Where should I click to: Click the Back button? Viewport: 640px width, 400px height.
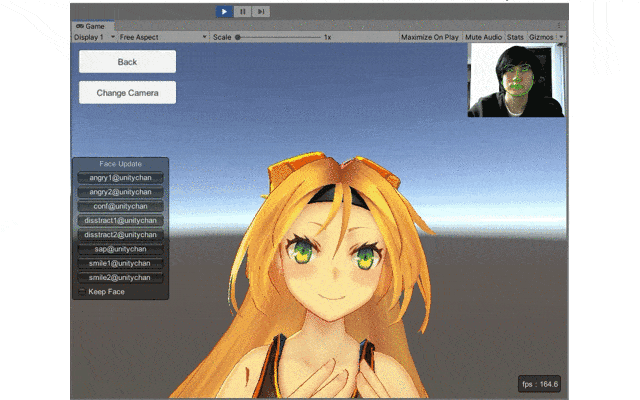[127, 62]
